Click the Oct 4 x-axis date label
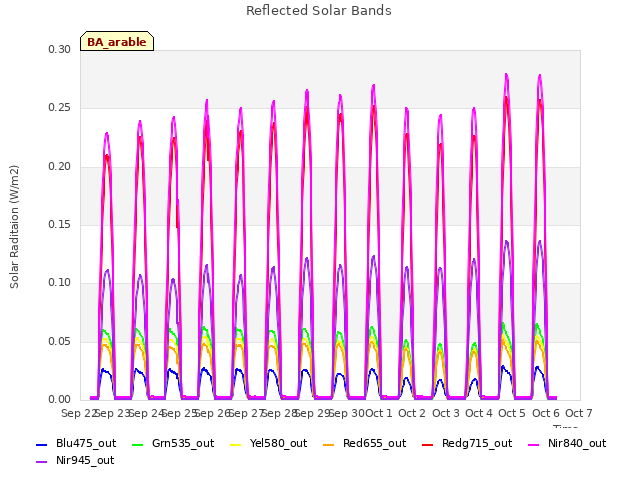The height and width of the screenshot is (480, 640). 479,413
